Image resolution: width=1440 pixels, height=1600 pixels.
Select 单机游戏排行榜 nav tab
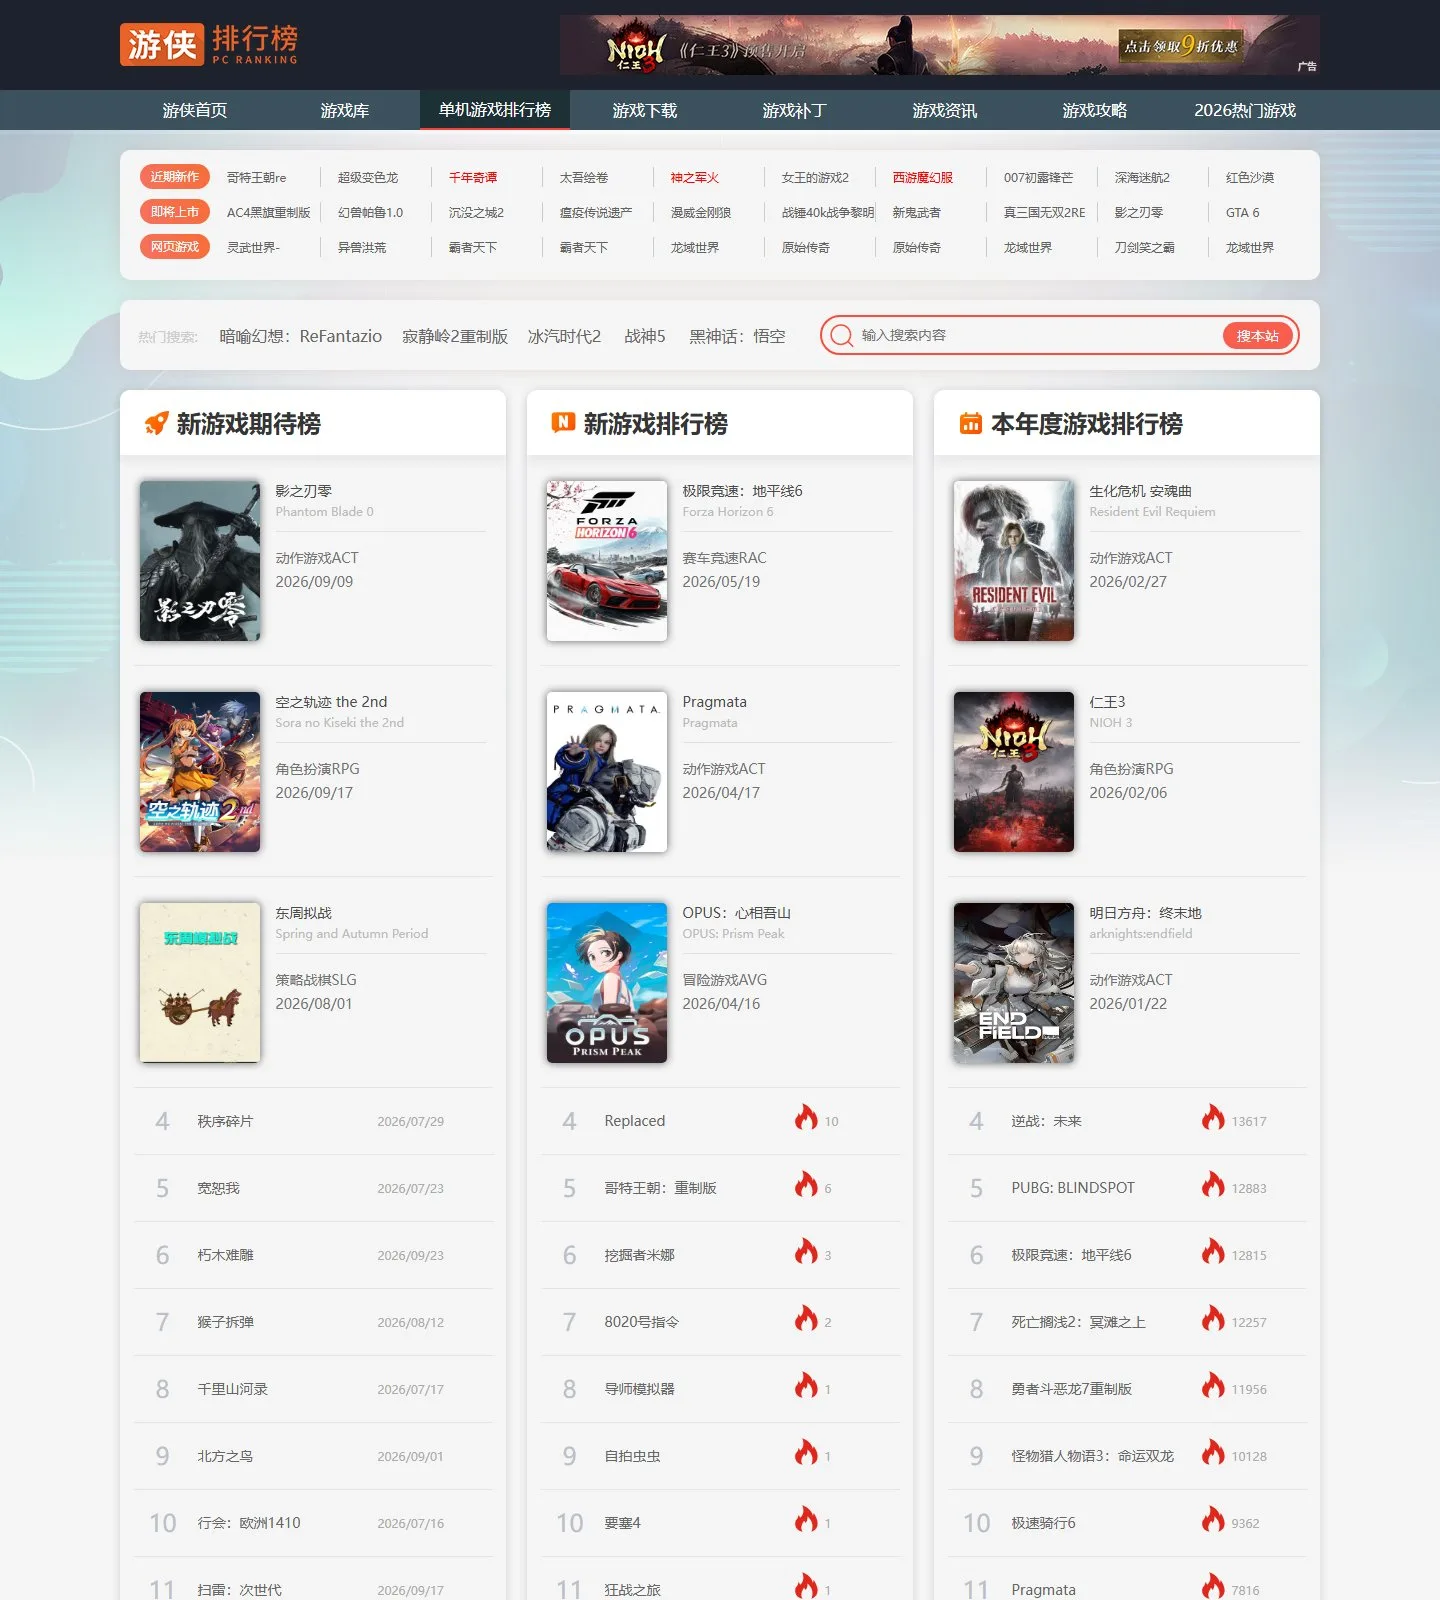click(495, 110)
